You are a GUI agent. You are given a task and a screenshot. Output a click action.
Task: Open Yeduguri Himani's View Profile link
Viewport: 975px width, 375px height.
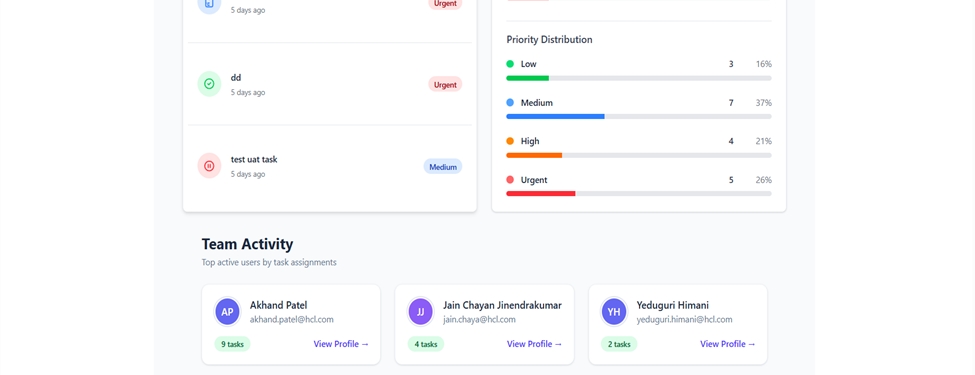click(x=728, y=344)
